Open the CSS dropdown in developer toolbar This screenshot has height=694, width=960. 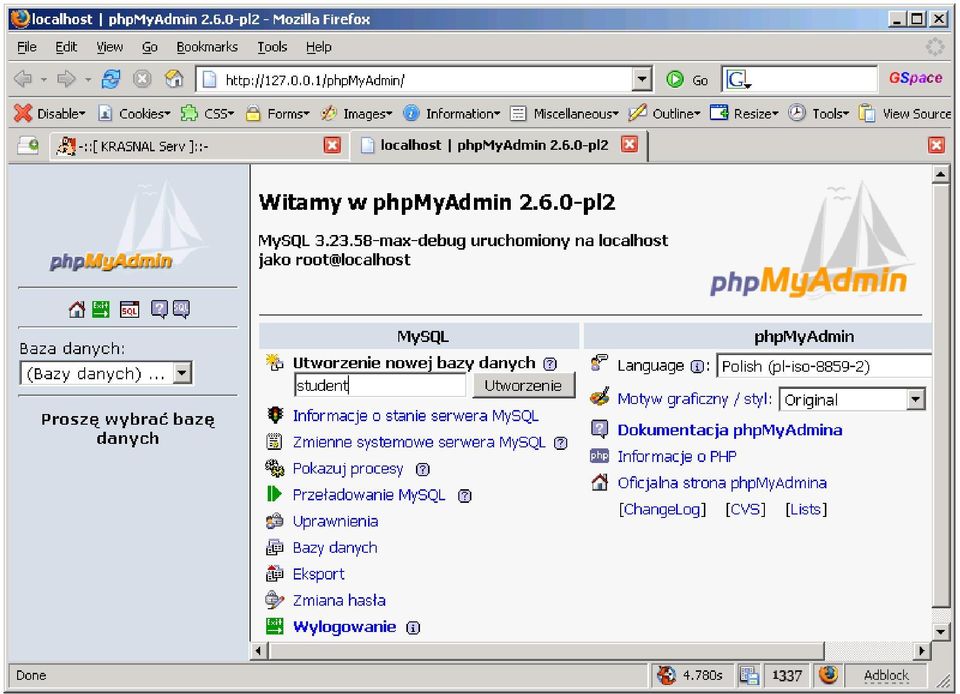pyautogui.click(x=208, y=113)
